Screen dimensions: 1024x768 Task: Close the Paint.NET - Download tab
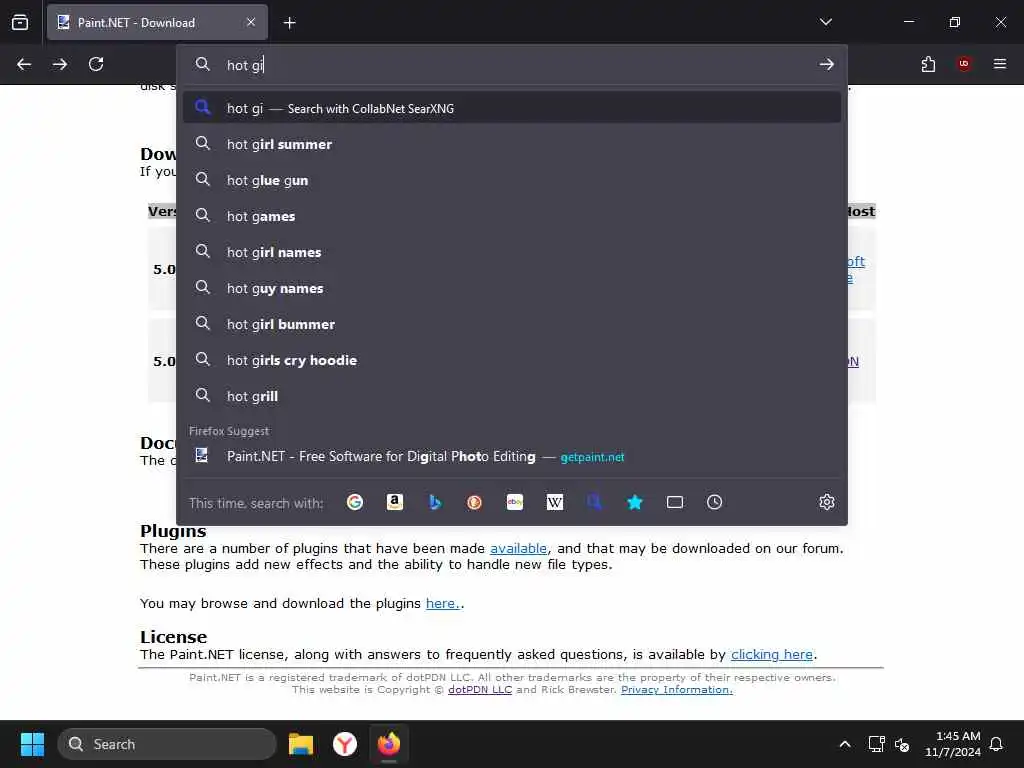tap(251, 22)
